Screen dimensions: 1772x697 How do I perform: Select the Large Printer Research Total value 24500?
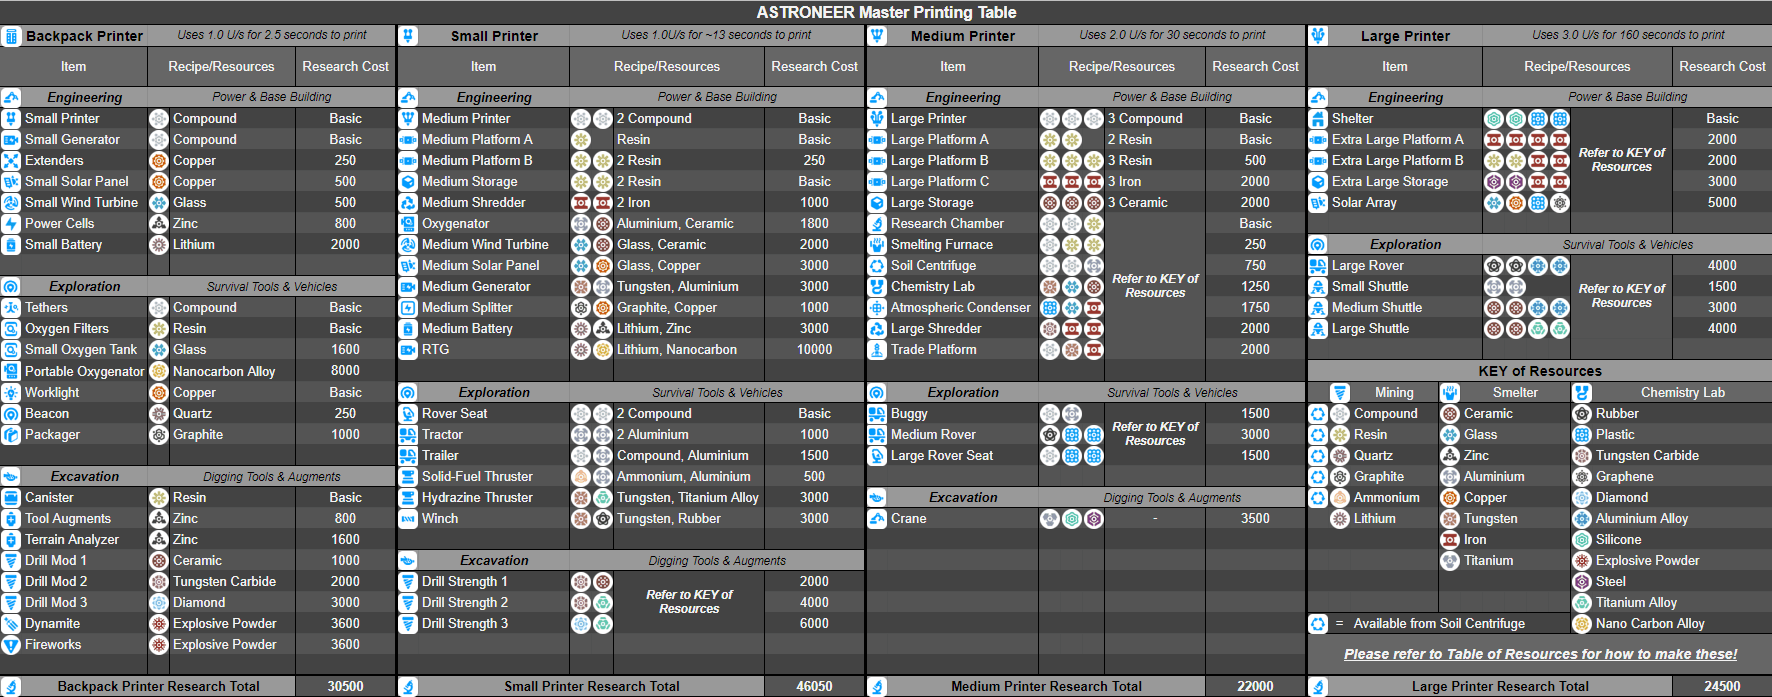[1721, 686]
